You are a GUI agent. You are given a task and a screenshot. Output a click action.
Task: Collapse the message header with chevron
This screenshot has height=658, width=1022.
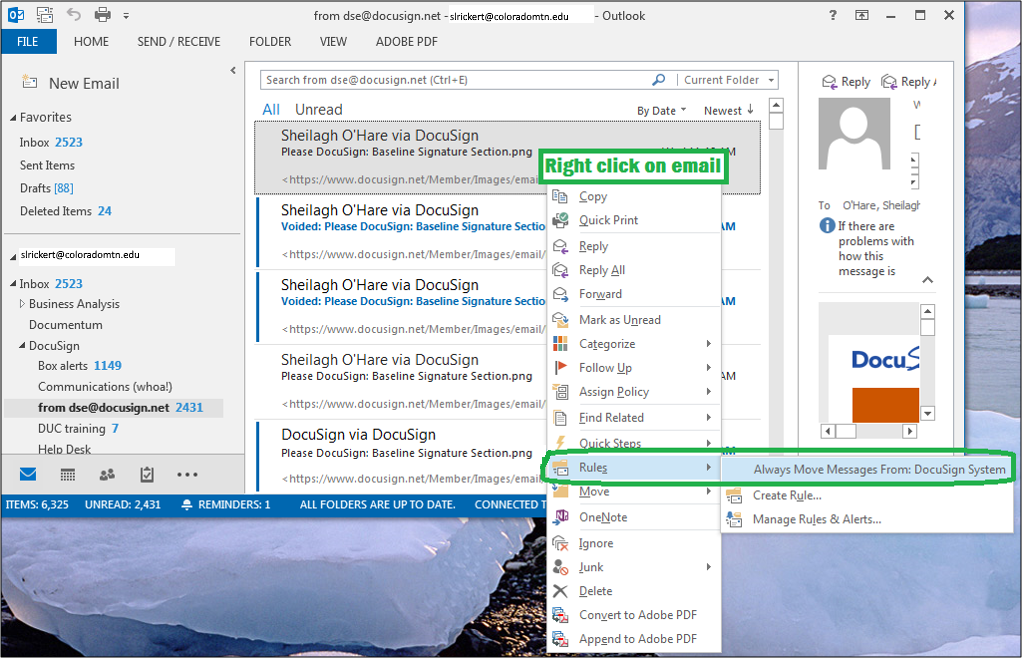coord(927,280)
